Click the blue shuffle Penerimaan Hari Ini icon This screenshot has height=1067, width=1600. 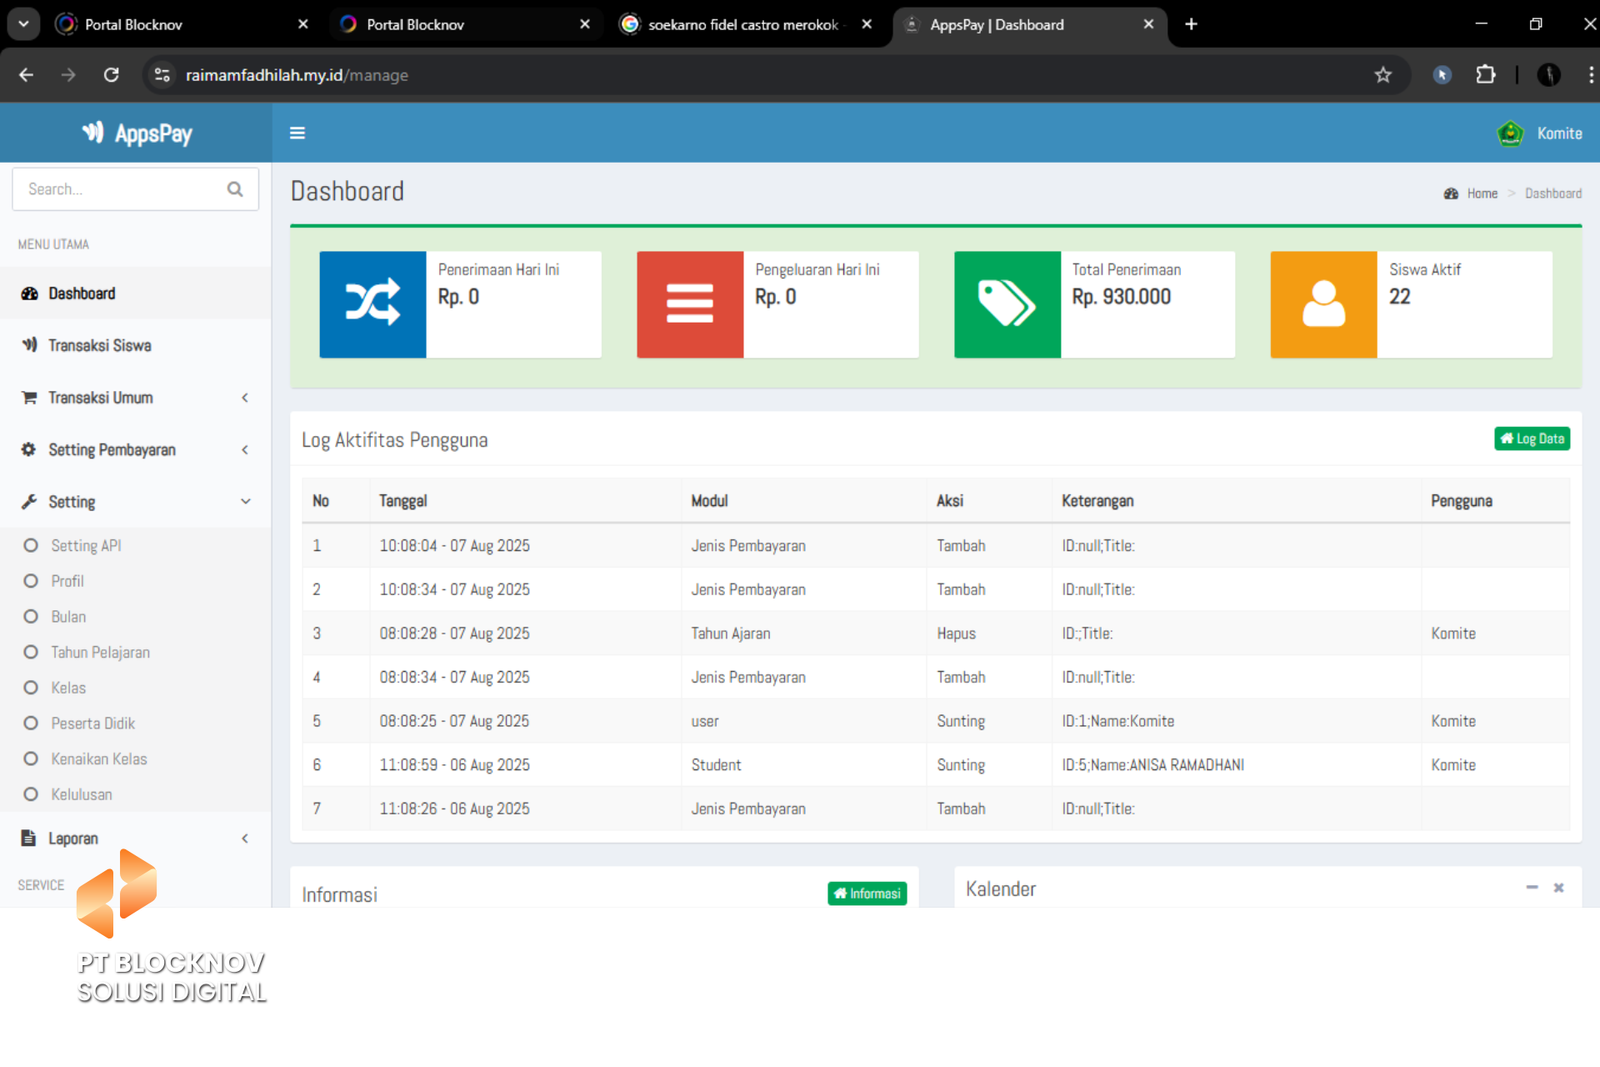tap(373, 304)
